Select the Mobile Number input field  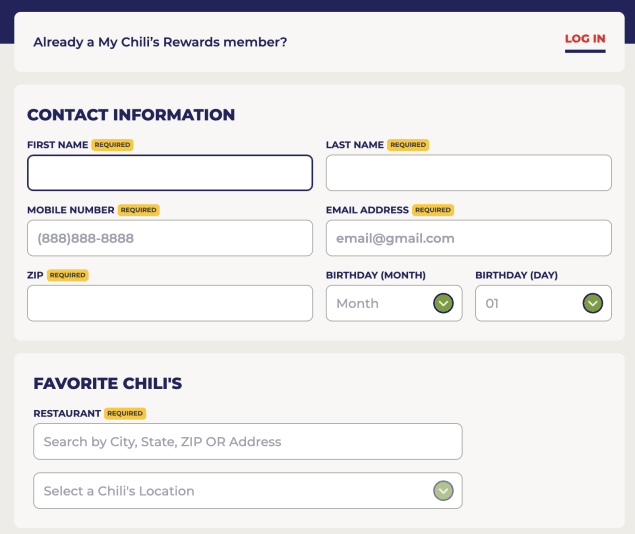tap(170, 238)
